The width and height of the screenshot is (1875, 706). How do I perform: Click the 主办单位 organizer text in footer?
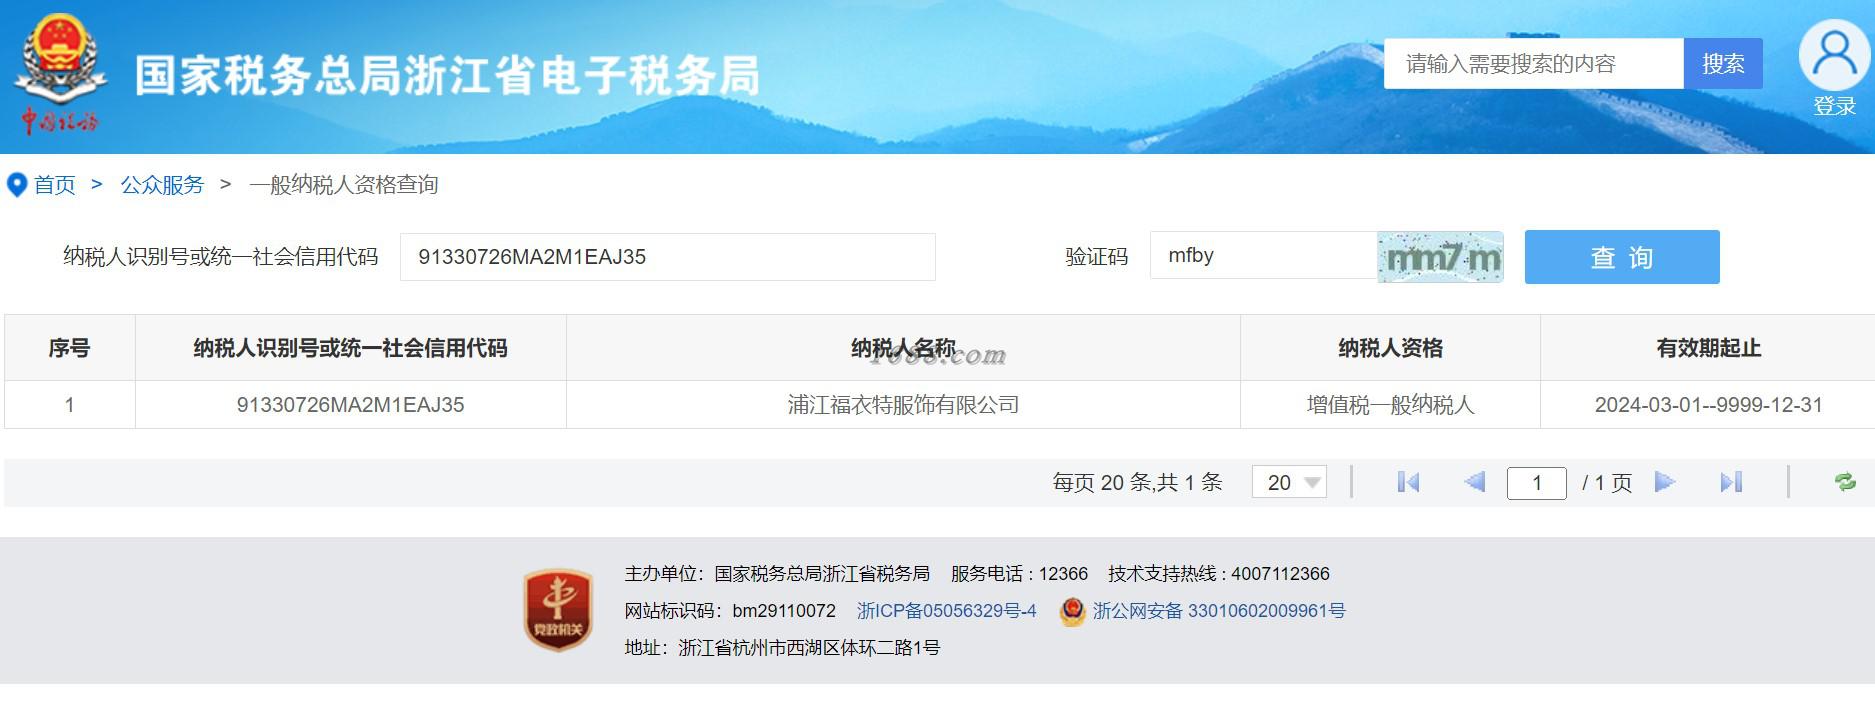tap(777, 574)
